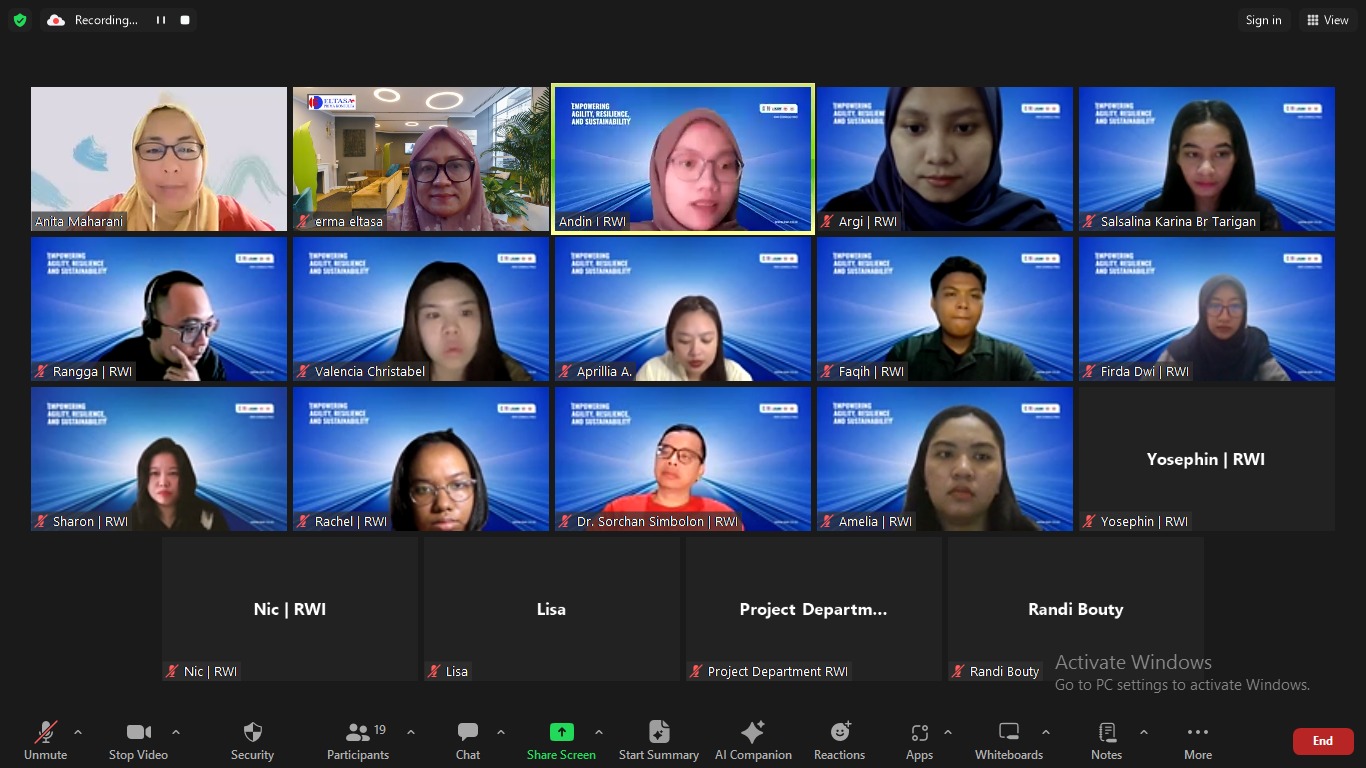The image size is (1366, 768).
Task: Start the meeting summary
Action: 658,740
